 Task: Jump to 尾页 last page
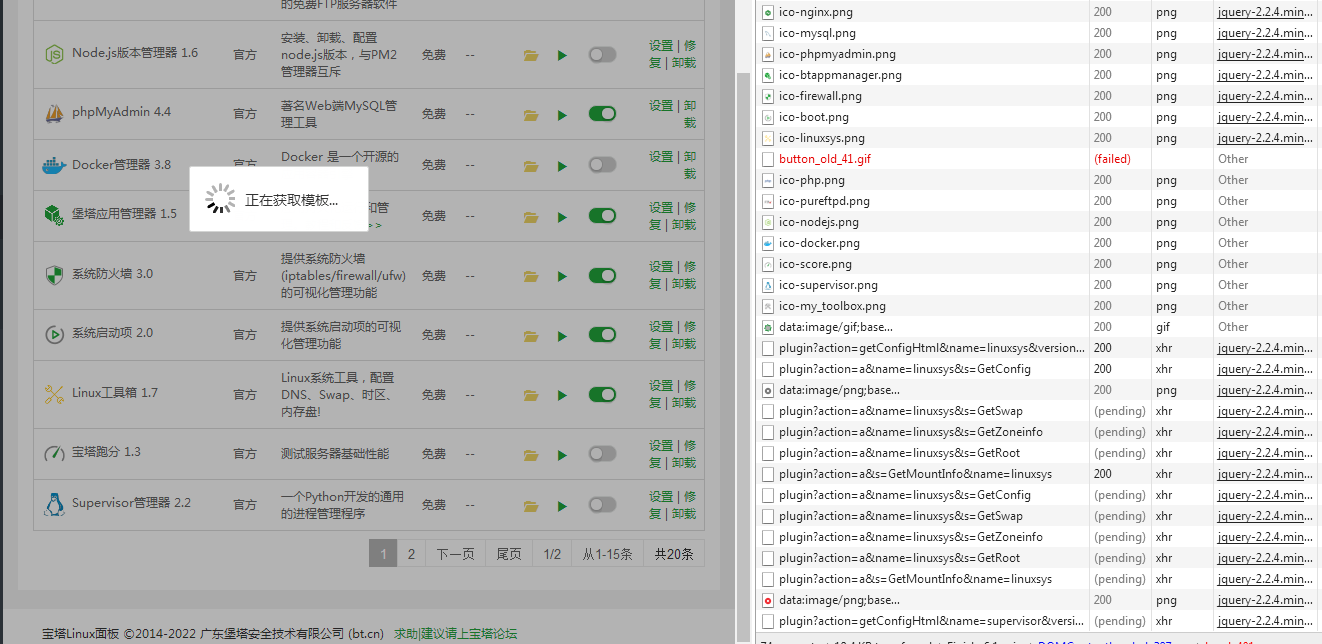coord(509,553)
